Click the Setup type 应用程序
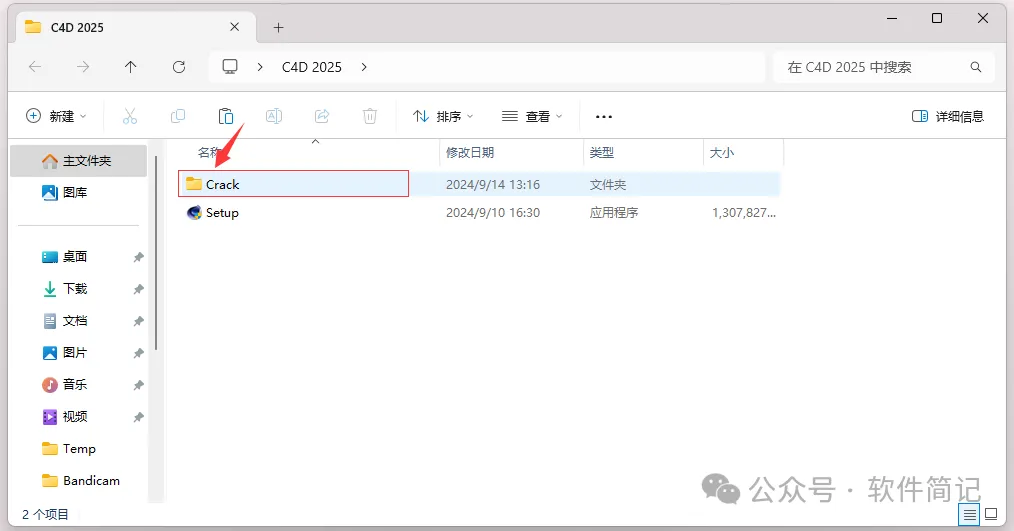The width and height of the screenshot is (1014, 531). coord(614,213)
